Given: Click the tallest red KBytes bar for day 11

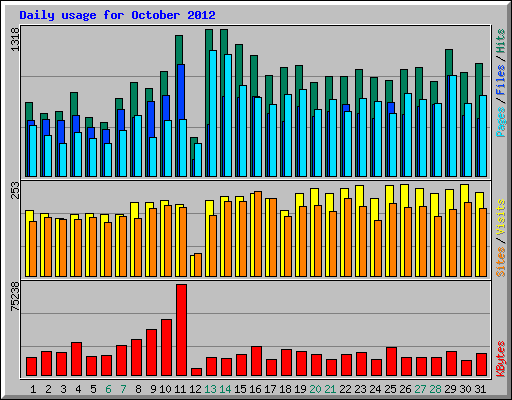Looking at the screenshot, I should 181,330.
